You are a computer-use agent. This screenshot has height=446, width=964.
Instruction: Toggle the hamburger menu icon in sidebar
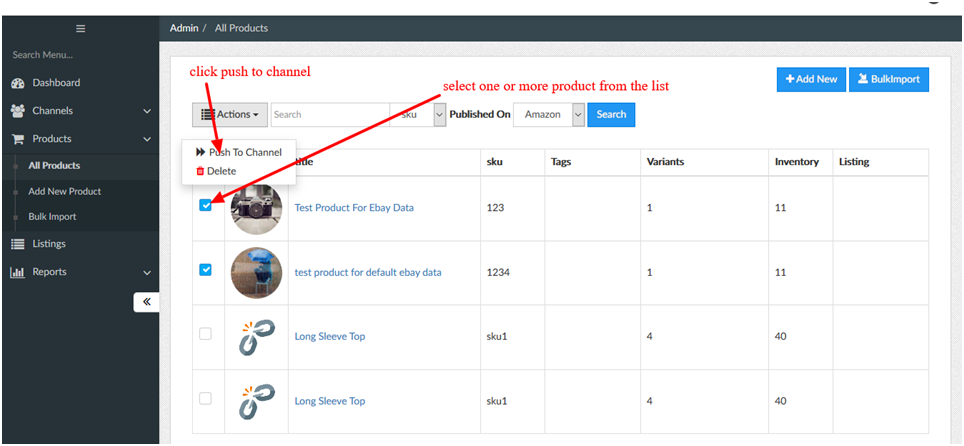pos(81,28)
